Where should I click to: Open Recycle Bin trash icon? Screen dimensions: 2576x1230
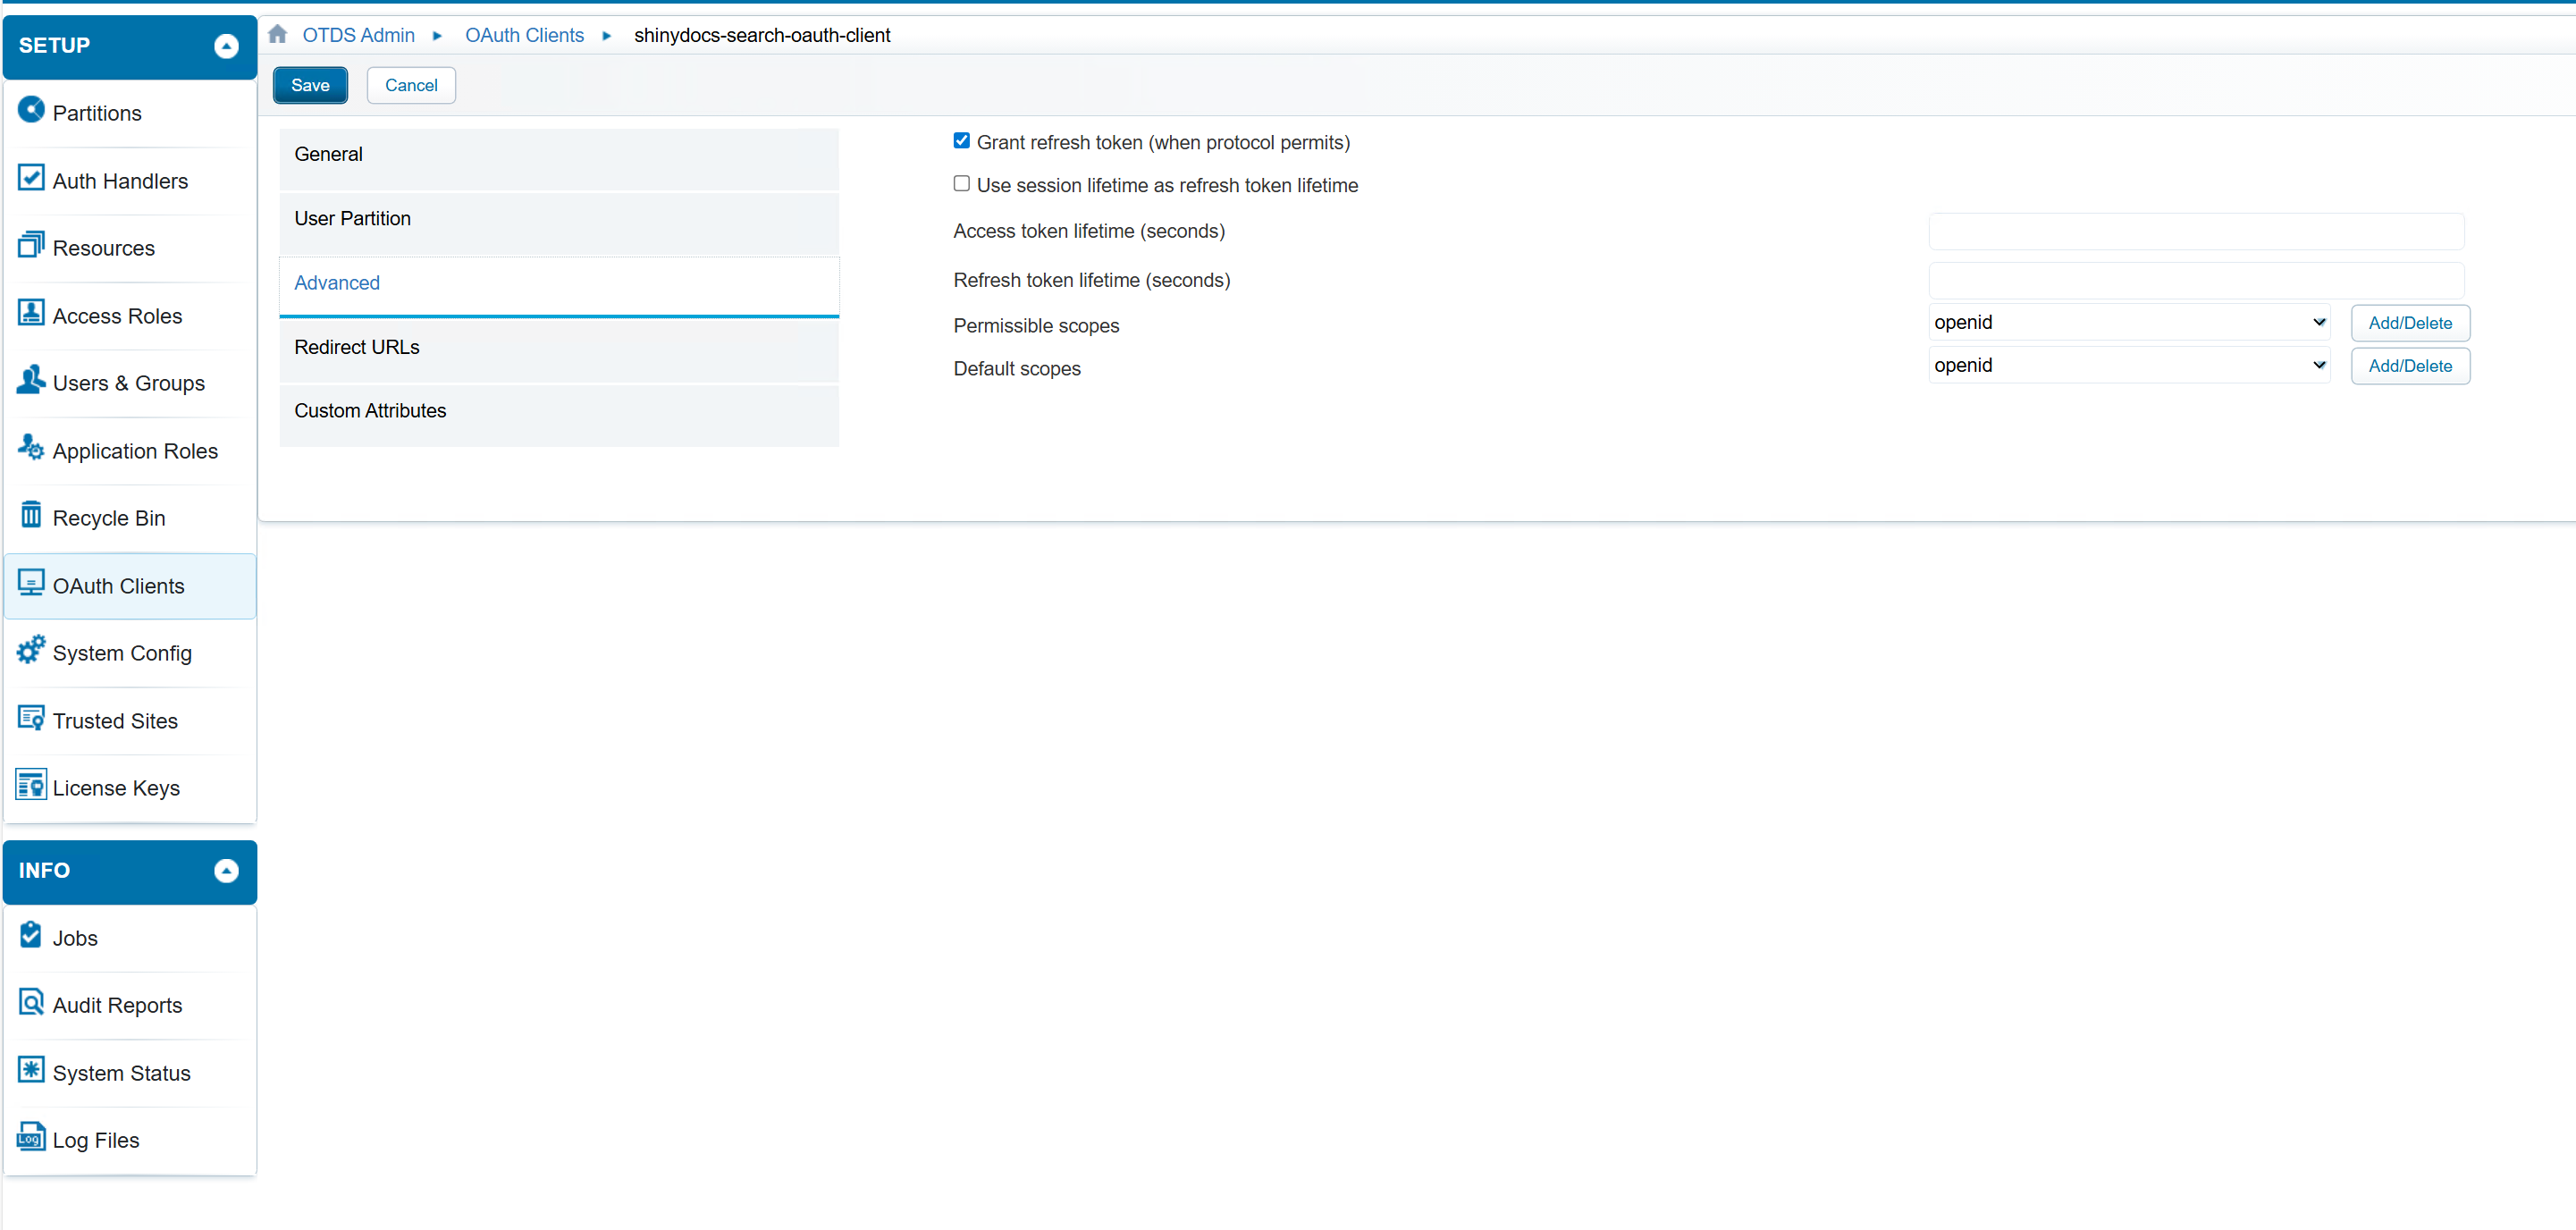(31, 516)
